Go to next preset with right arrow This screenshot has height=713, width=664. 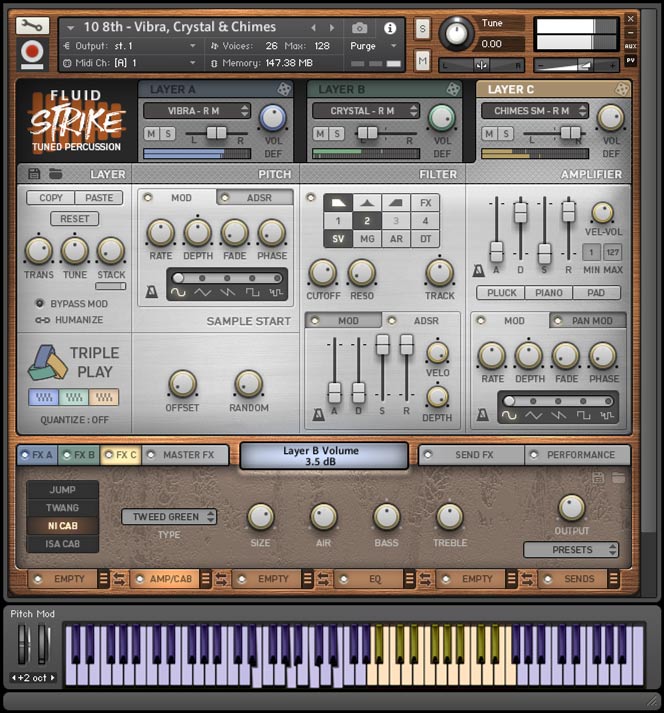coord(332,28)
